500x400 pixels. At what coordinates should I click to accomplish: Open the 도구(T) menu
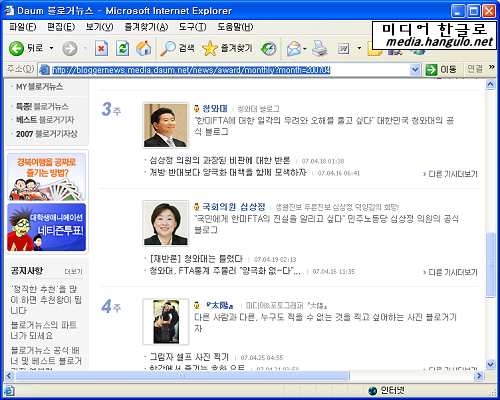click(x=192, y=27)
